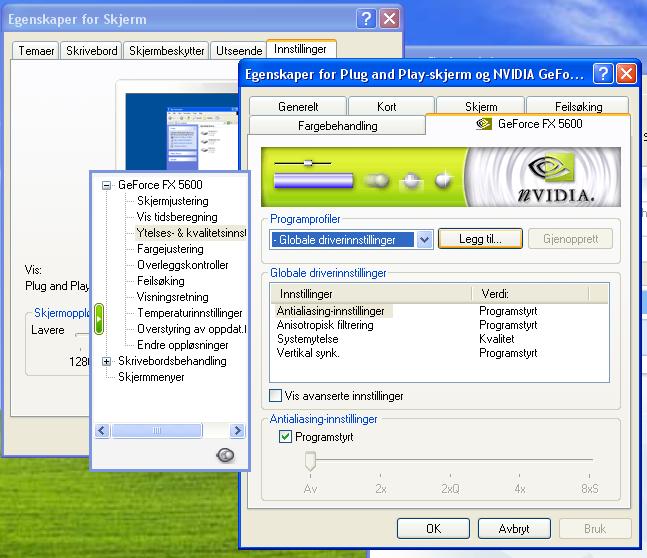
Task: Select Feilsøking item in the tree menu
Action: [x=161, y=281]
